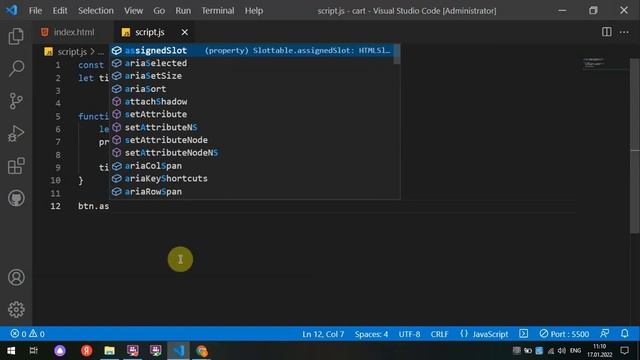Open Source Control view
The width and height of the screenshot is (640, 360).
point(16,101)
